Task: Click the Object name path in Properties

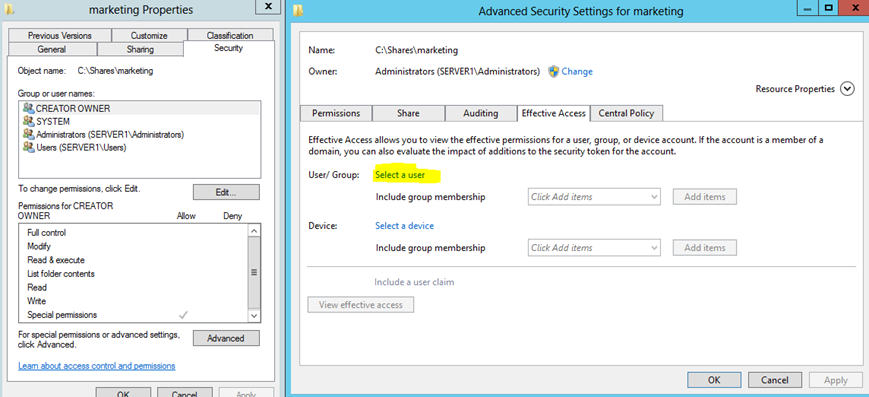Action: (x=115, y=71)
